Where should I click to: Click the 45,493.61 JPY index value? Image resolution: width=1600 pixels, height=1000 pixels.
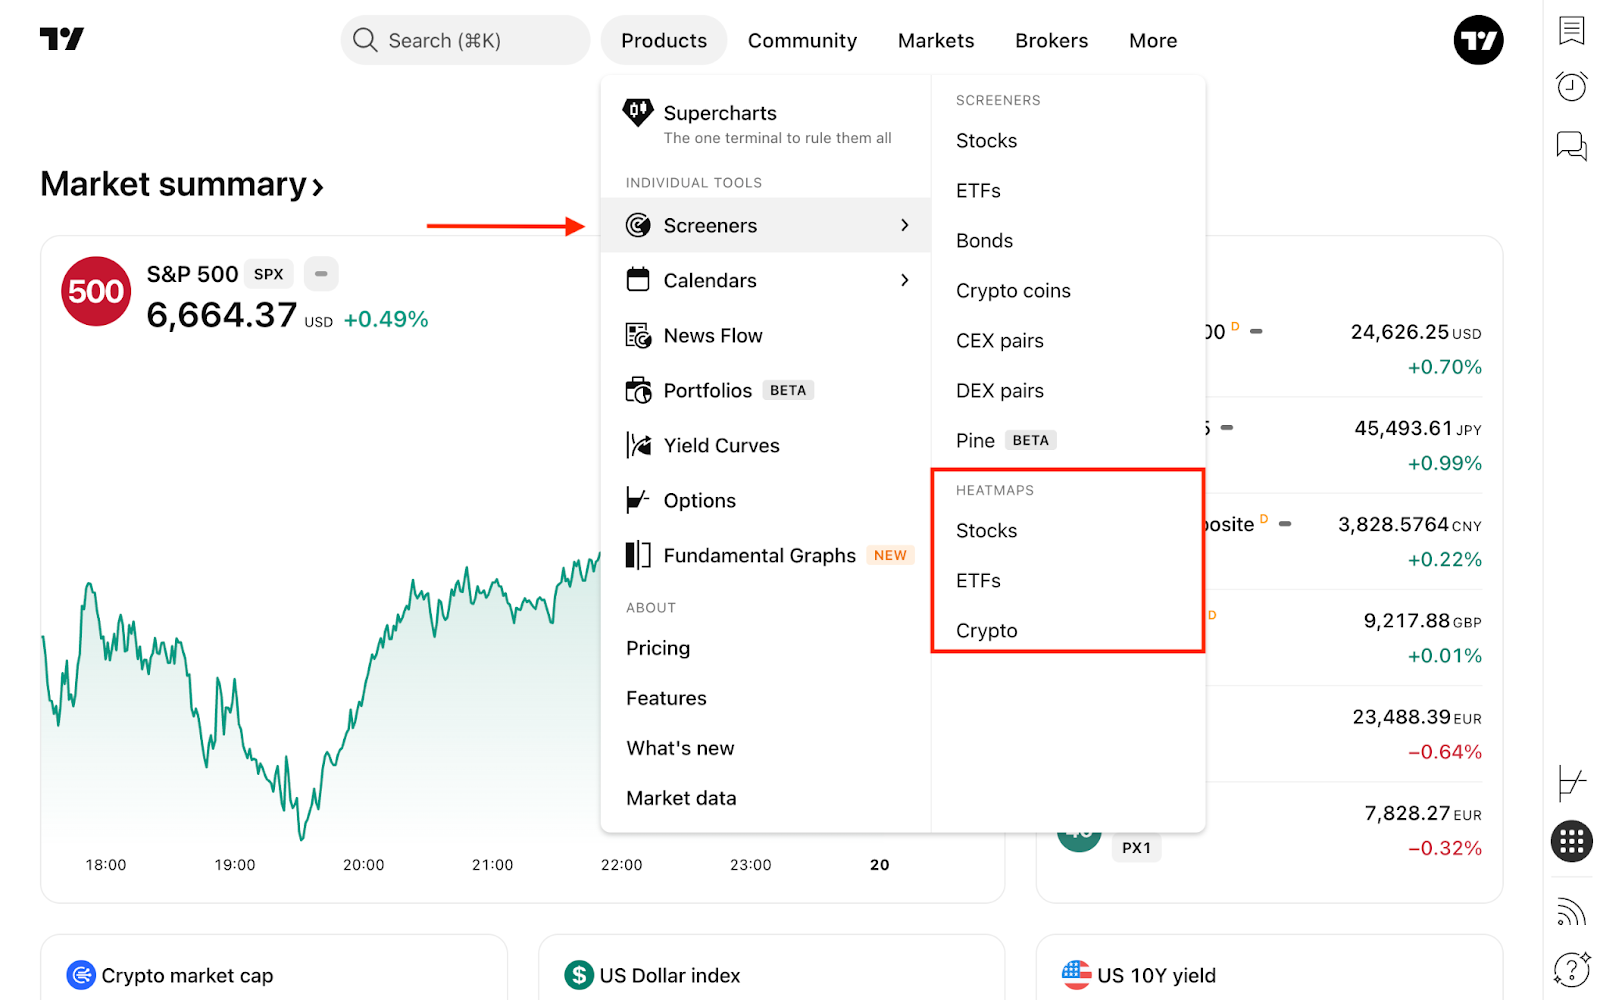[1418, 428]
